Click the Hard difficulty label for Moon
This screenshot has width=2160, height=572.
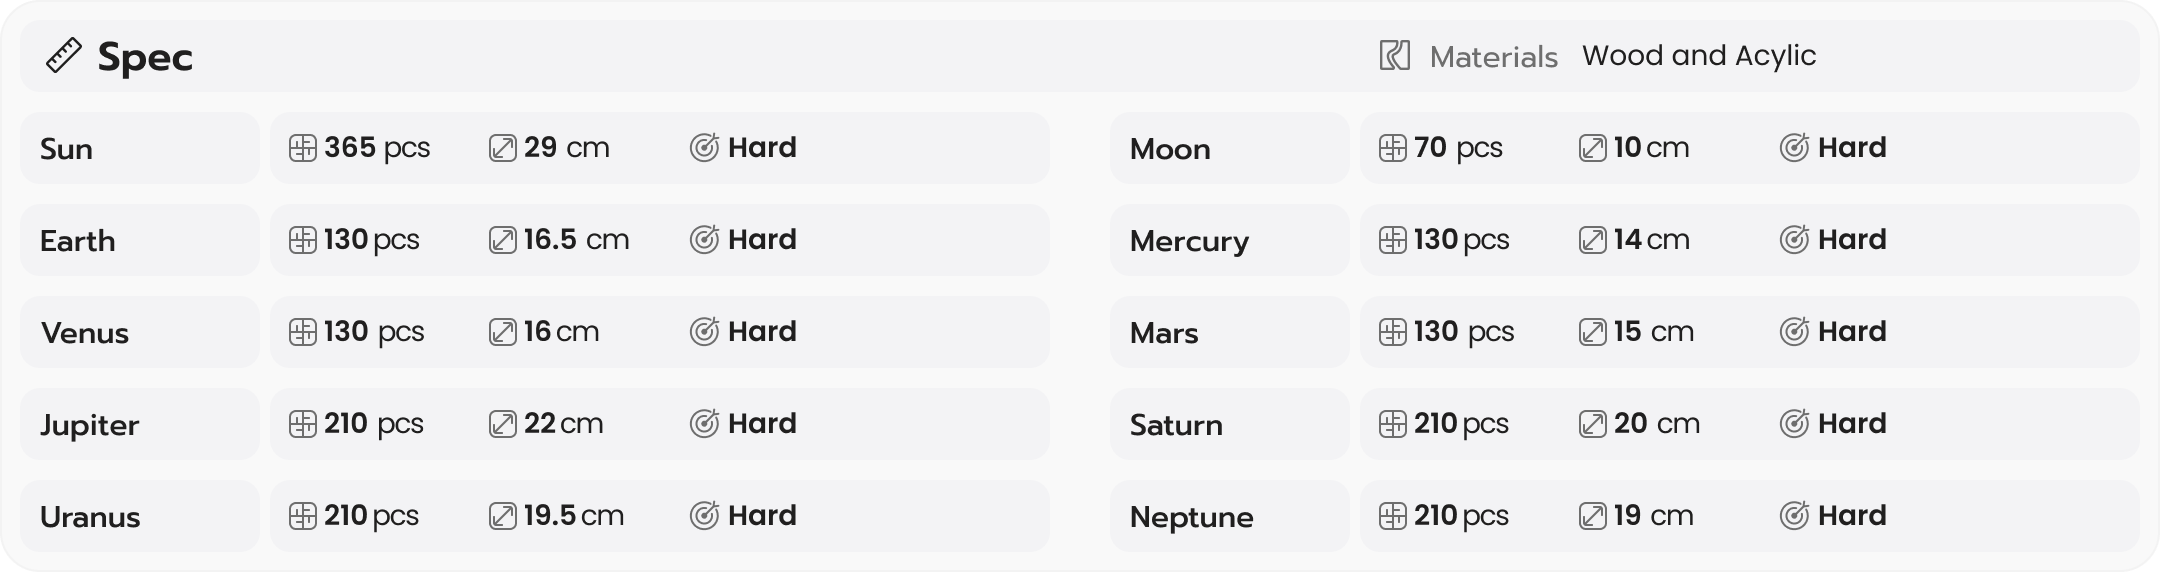point(1852,148)
